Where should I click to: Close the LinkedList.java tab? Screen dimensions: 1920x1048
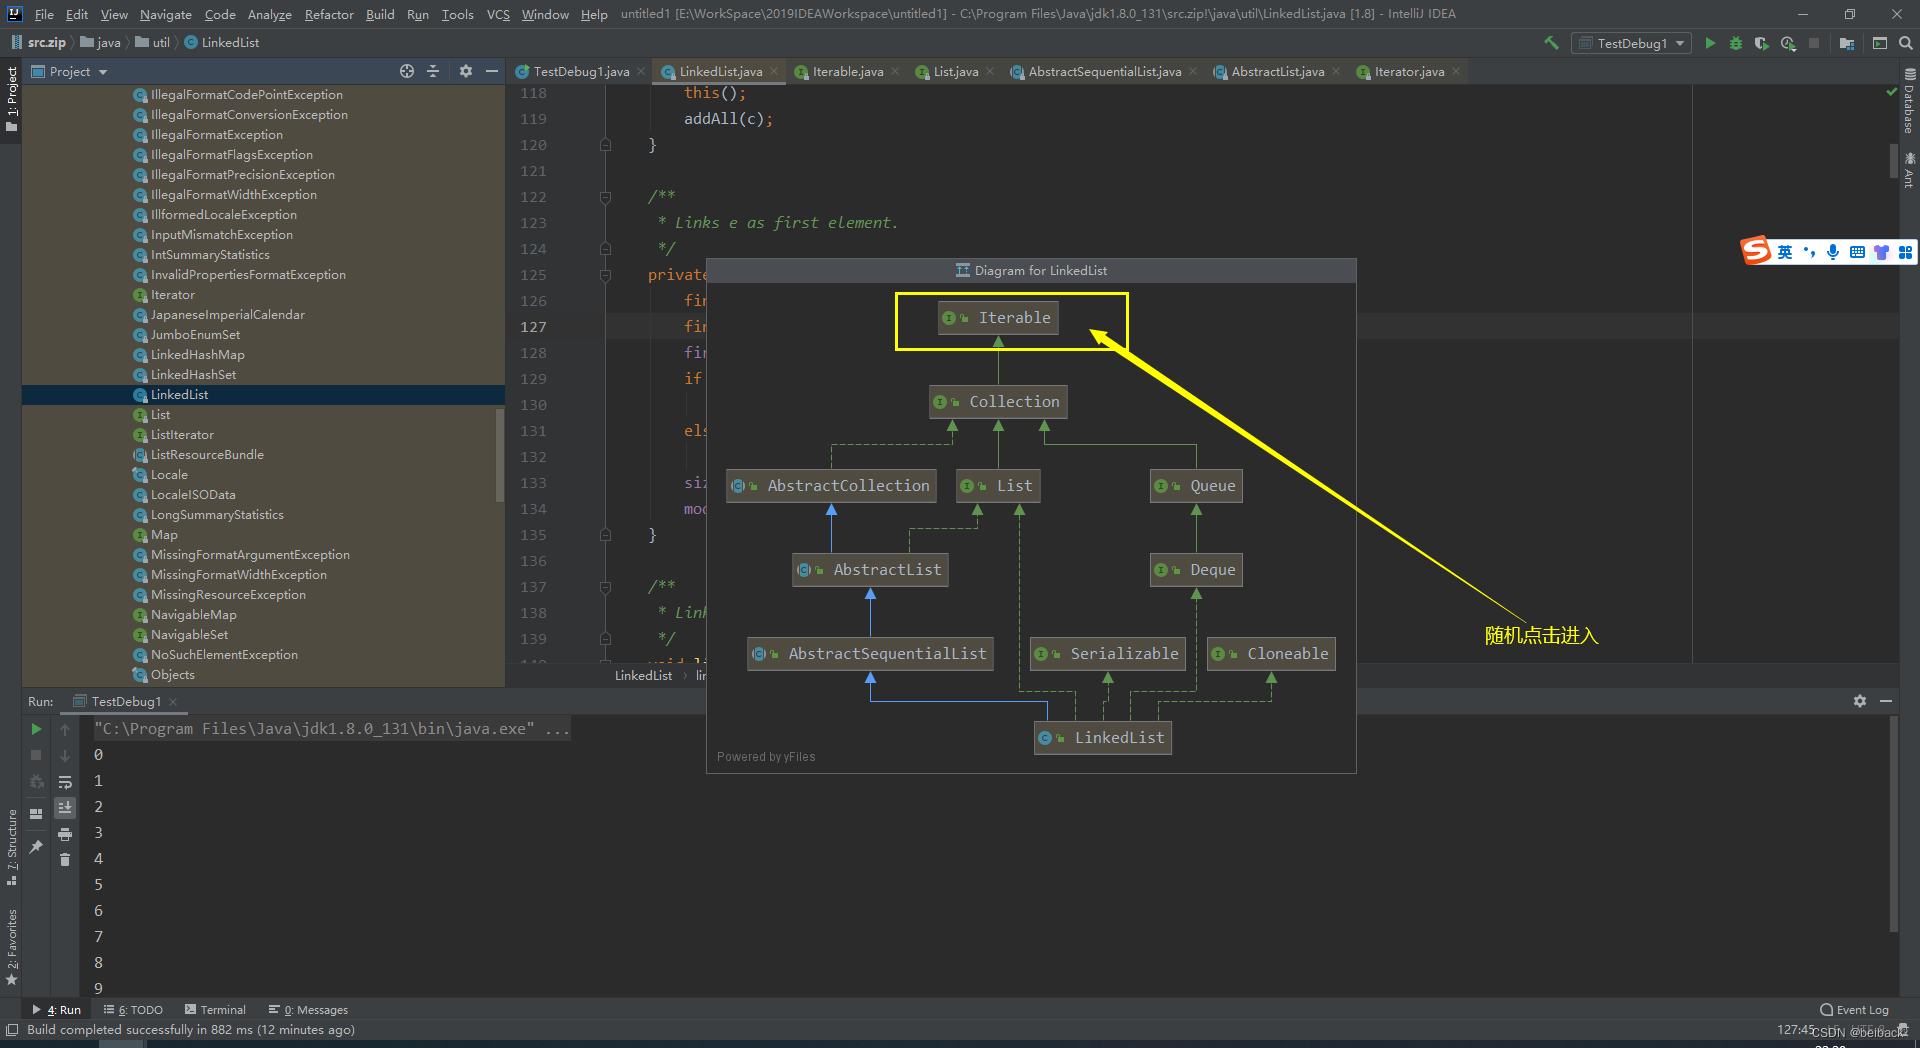774,71
